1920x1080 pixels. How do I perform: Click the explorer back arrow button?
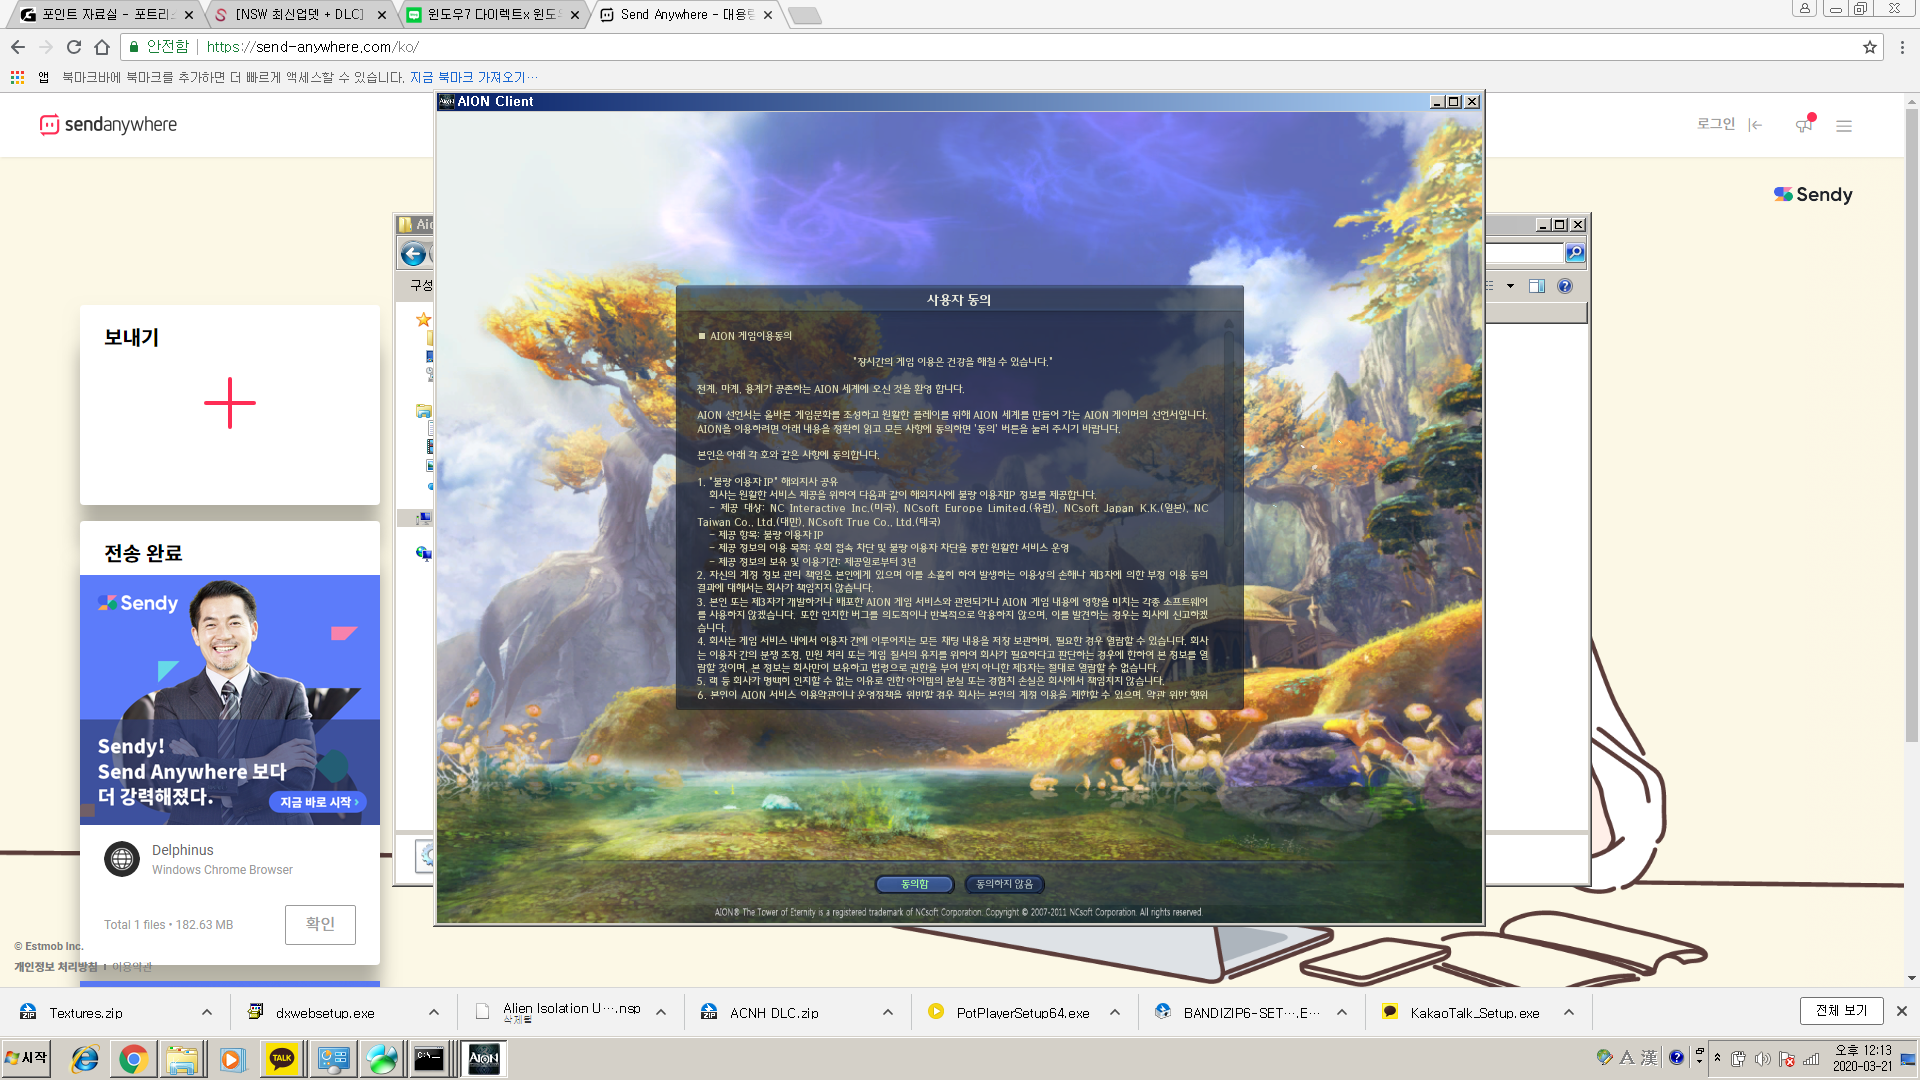413,254
